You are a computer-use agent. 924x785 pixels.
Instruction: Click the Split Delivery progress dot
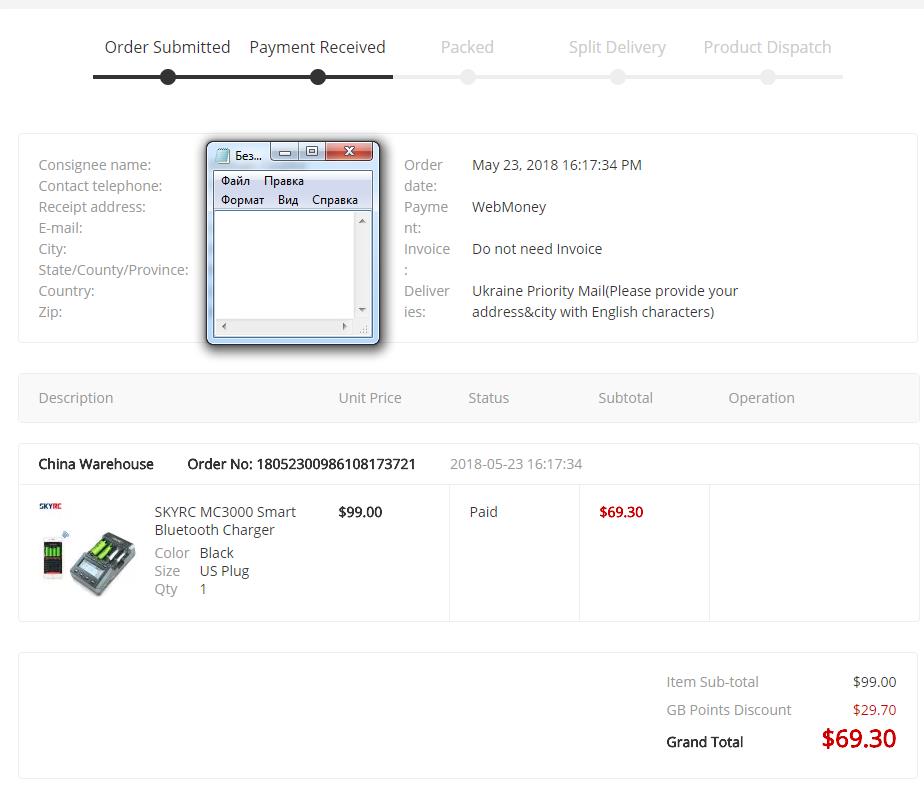[x=618, y=77]
